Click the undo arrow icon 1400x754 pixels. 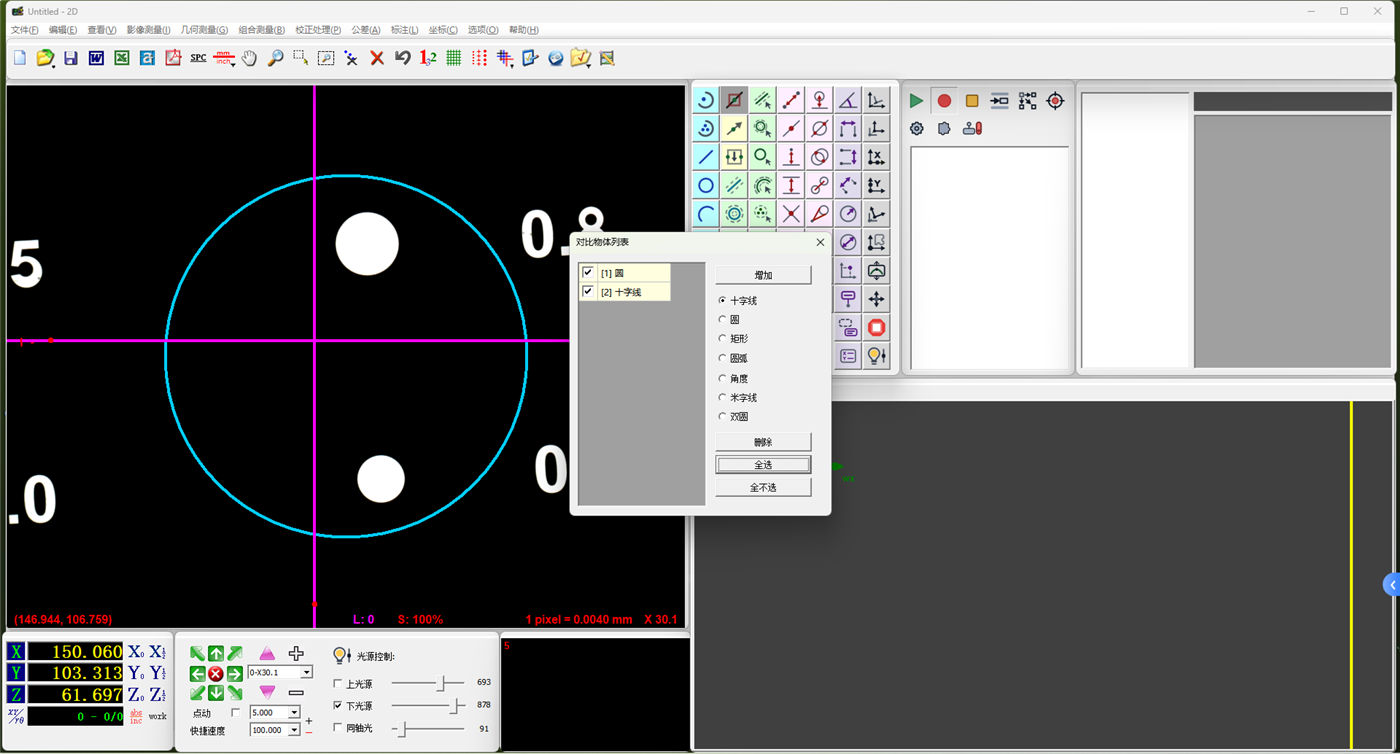tap(403, 58)
